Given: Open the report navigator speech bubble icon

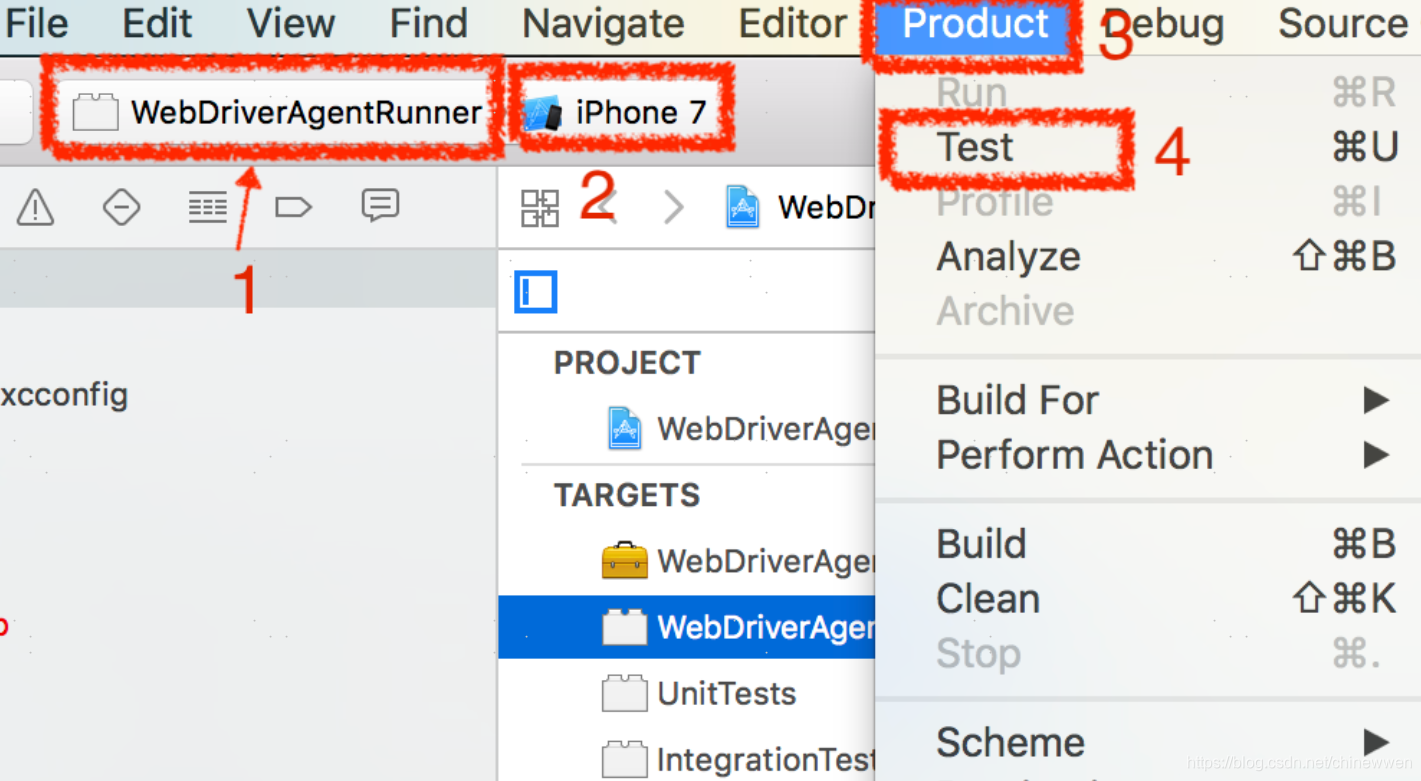Looking at the screenshot, I should pyautogui.click(x=380, y=206).
